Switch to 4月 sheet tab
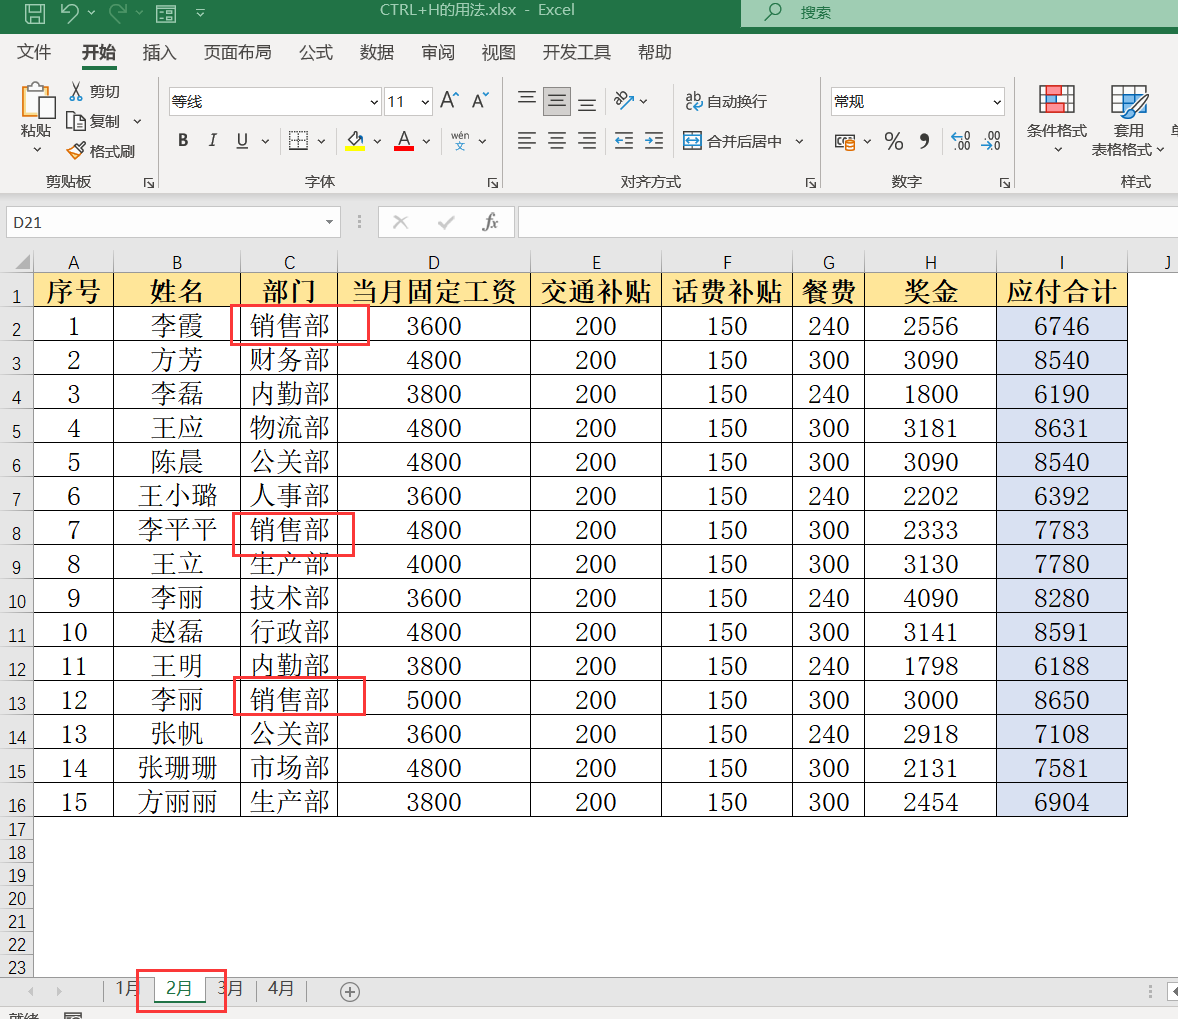The height and width of the screenshot is (1019, 1178). click(x=281, y=989)
